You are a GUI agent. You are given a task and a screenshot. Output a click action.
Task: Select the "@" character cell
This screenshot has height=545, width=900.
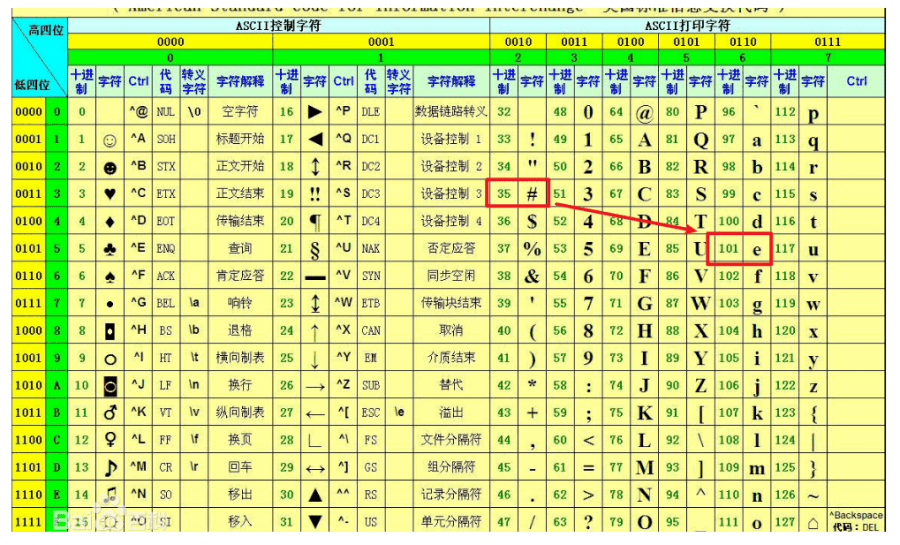[x=645, y=111]
